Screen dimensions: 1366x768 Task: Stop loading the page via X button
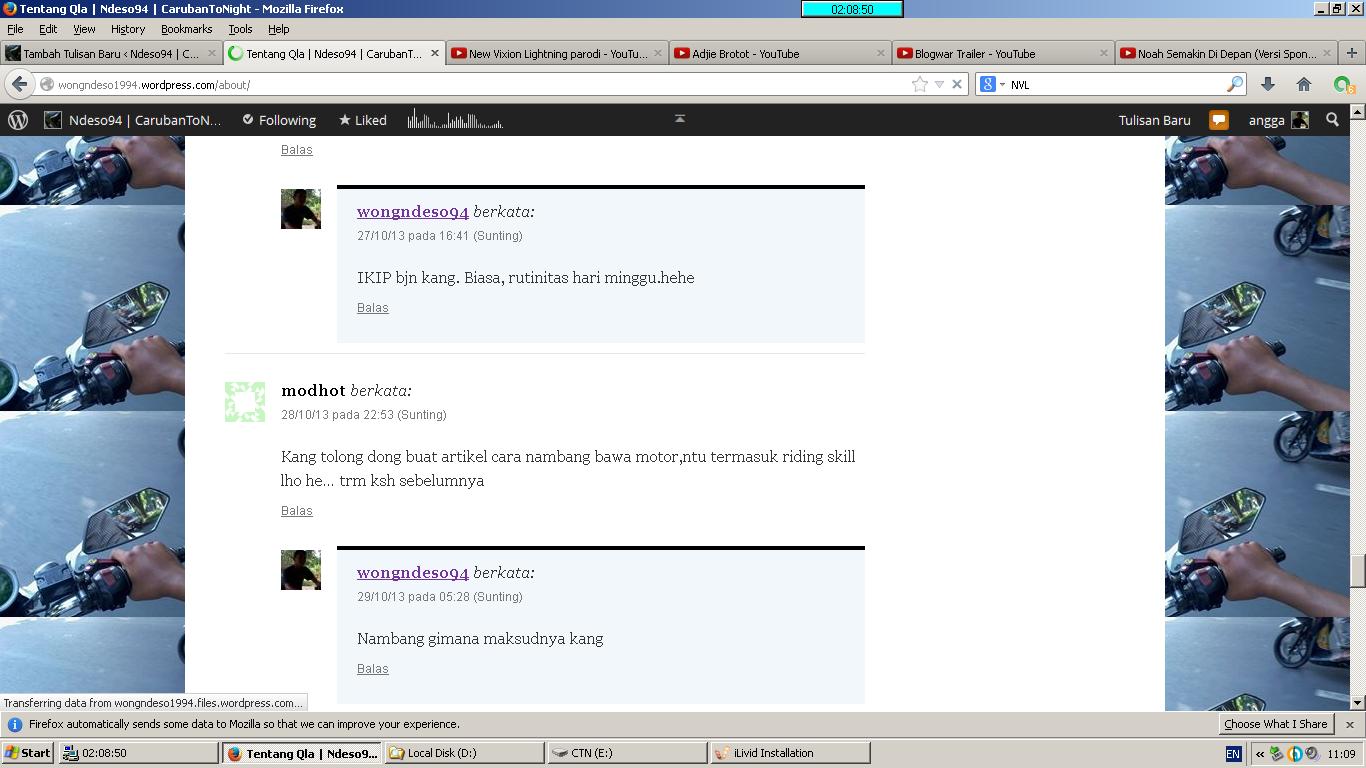click(x=957, y=85)
